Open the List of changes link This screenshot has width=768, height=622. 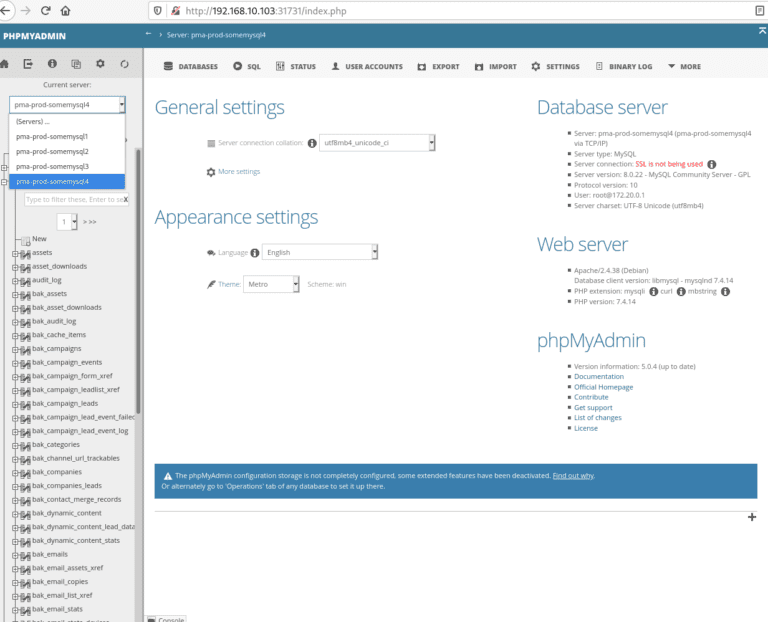(x=598, y=418)
